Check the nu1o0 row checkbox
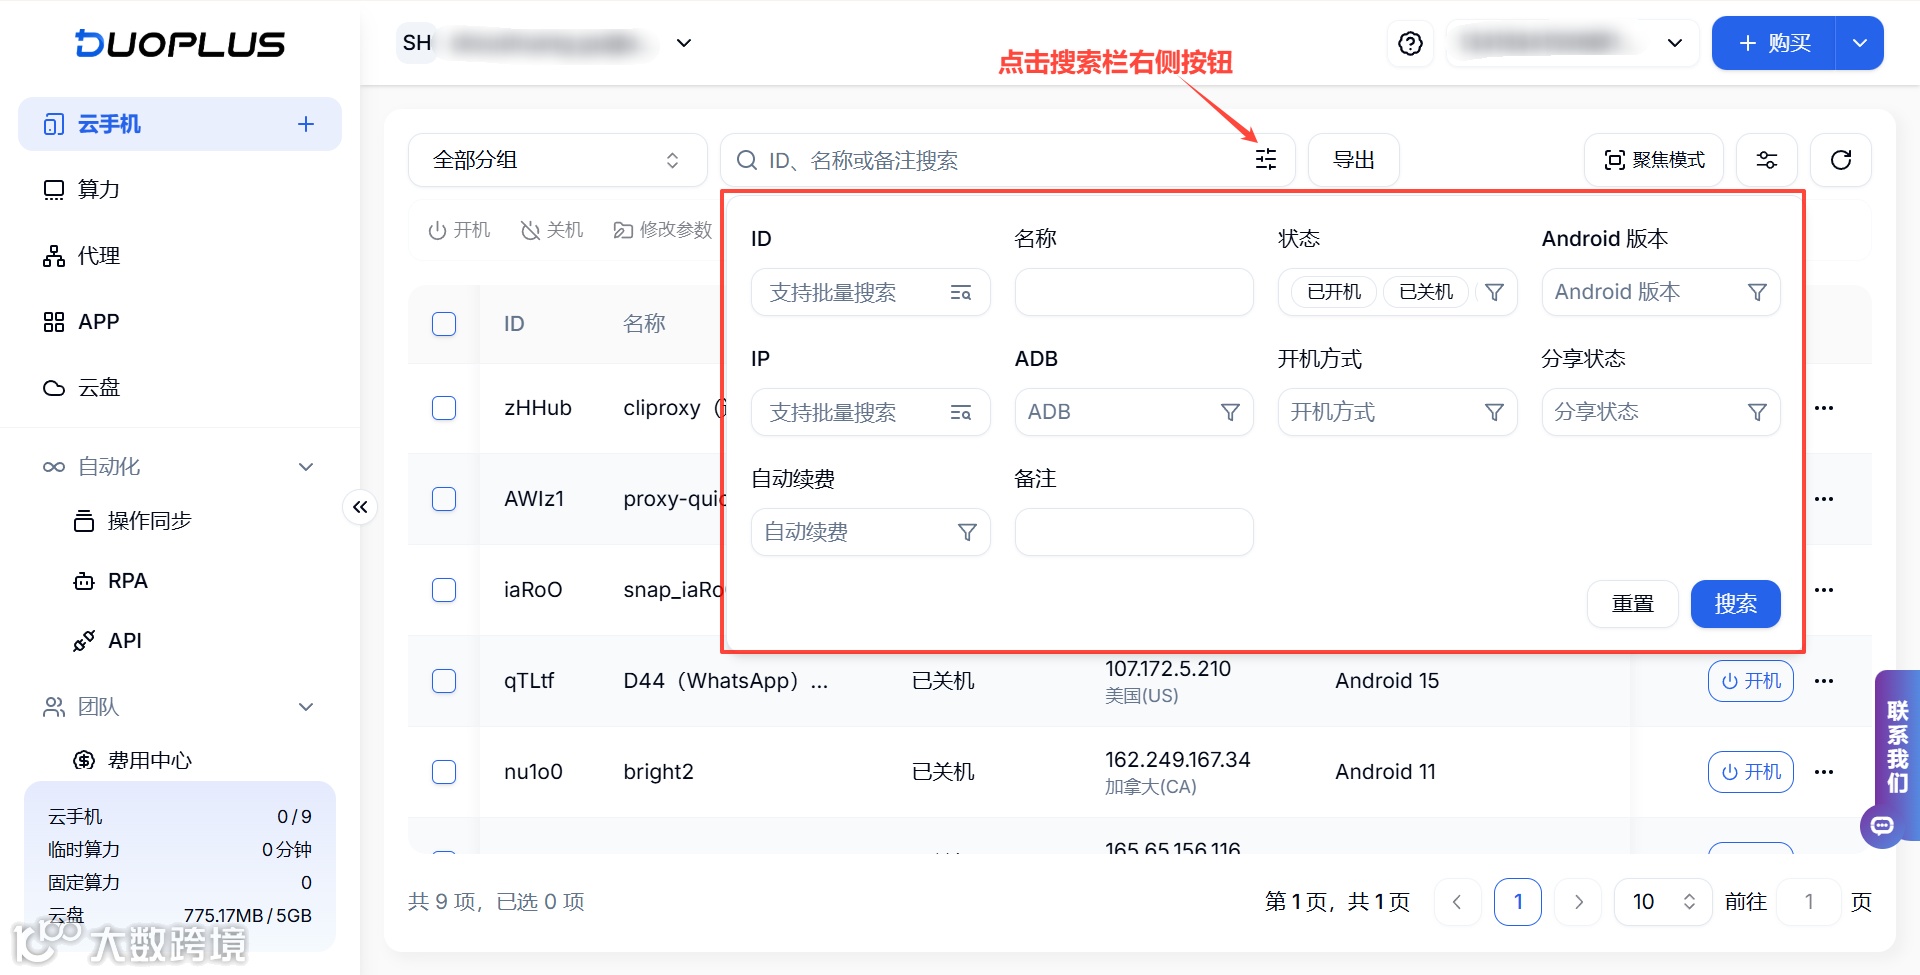The width and height of the screenshot is (1920, 975). (x=444, y=772)
